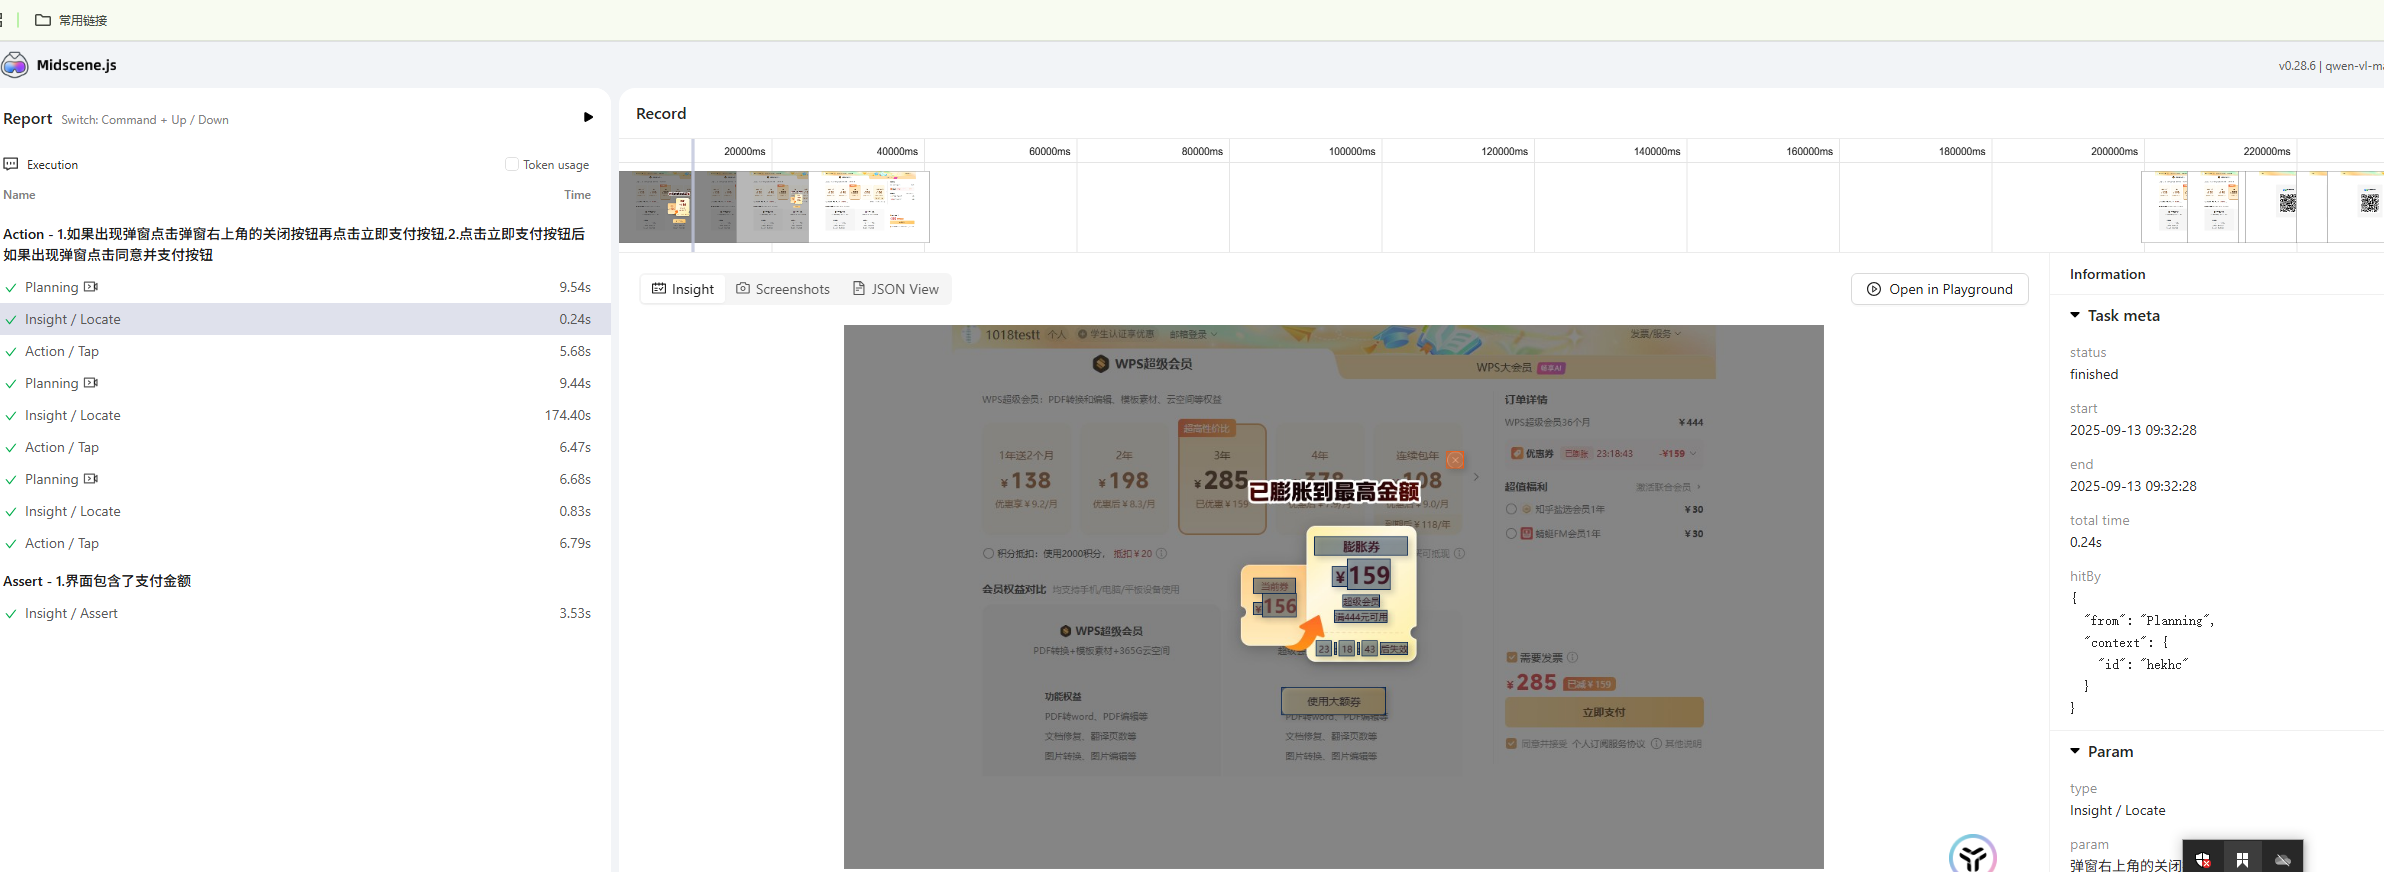2384x872 pixels.
Task: Select the Planning row taking 9.54s
Action: pos(305,287)
